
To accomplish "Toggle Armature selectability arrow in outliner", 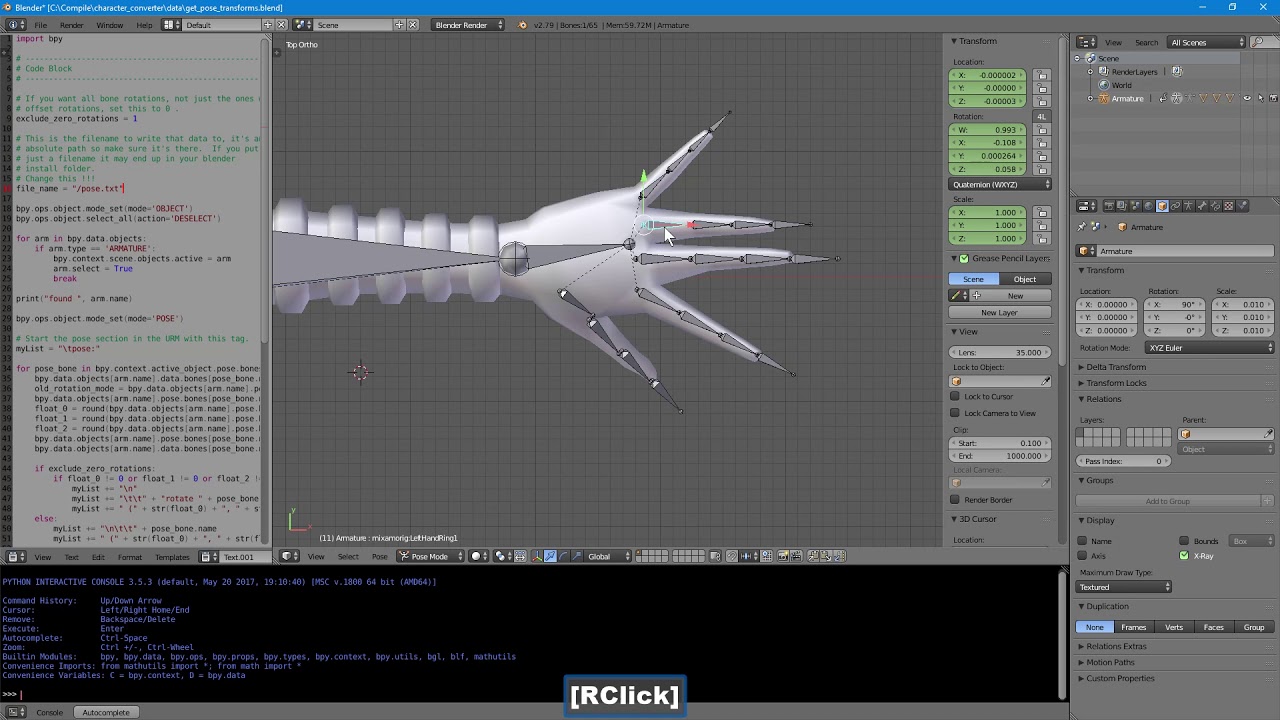I will 1260,98.
